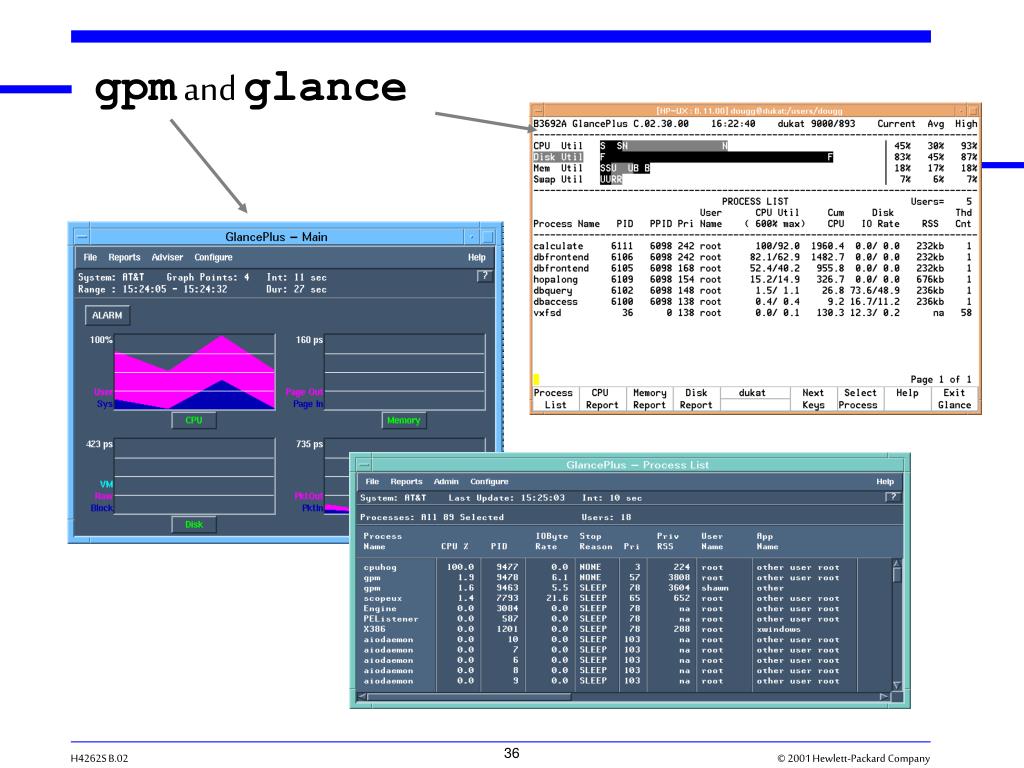Click the App Name column header

(767, 541)
